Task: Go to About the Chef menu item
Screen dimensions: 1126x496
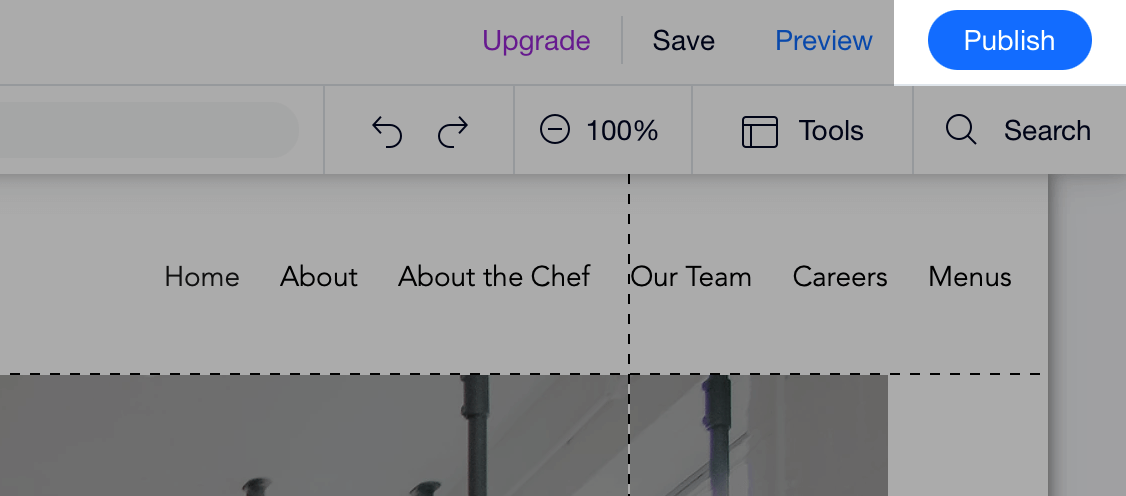Action: pos(494,276)
